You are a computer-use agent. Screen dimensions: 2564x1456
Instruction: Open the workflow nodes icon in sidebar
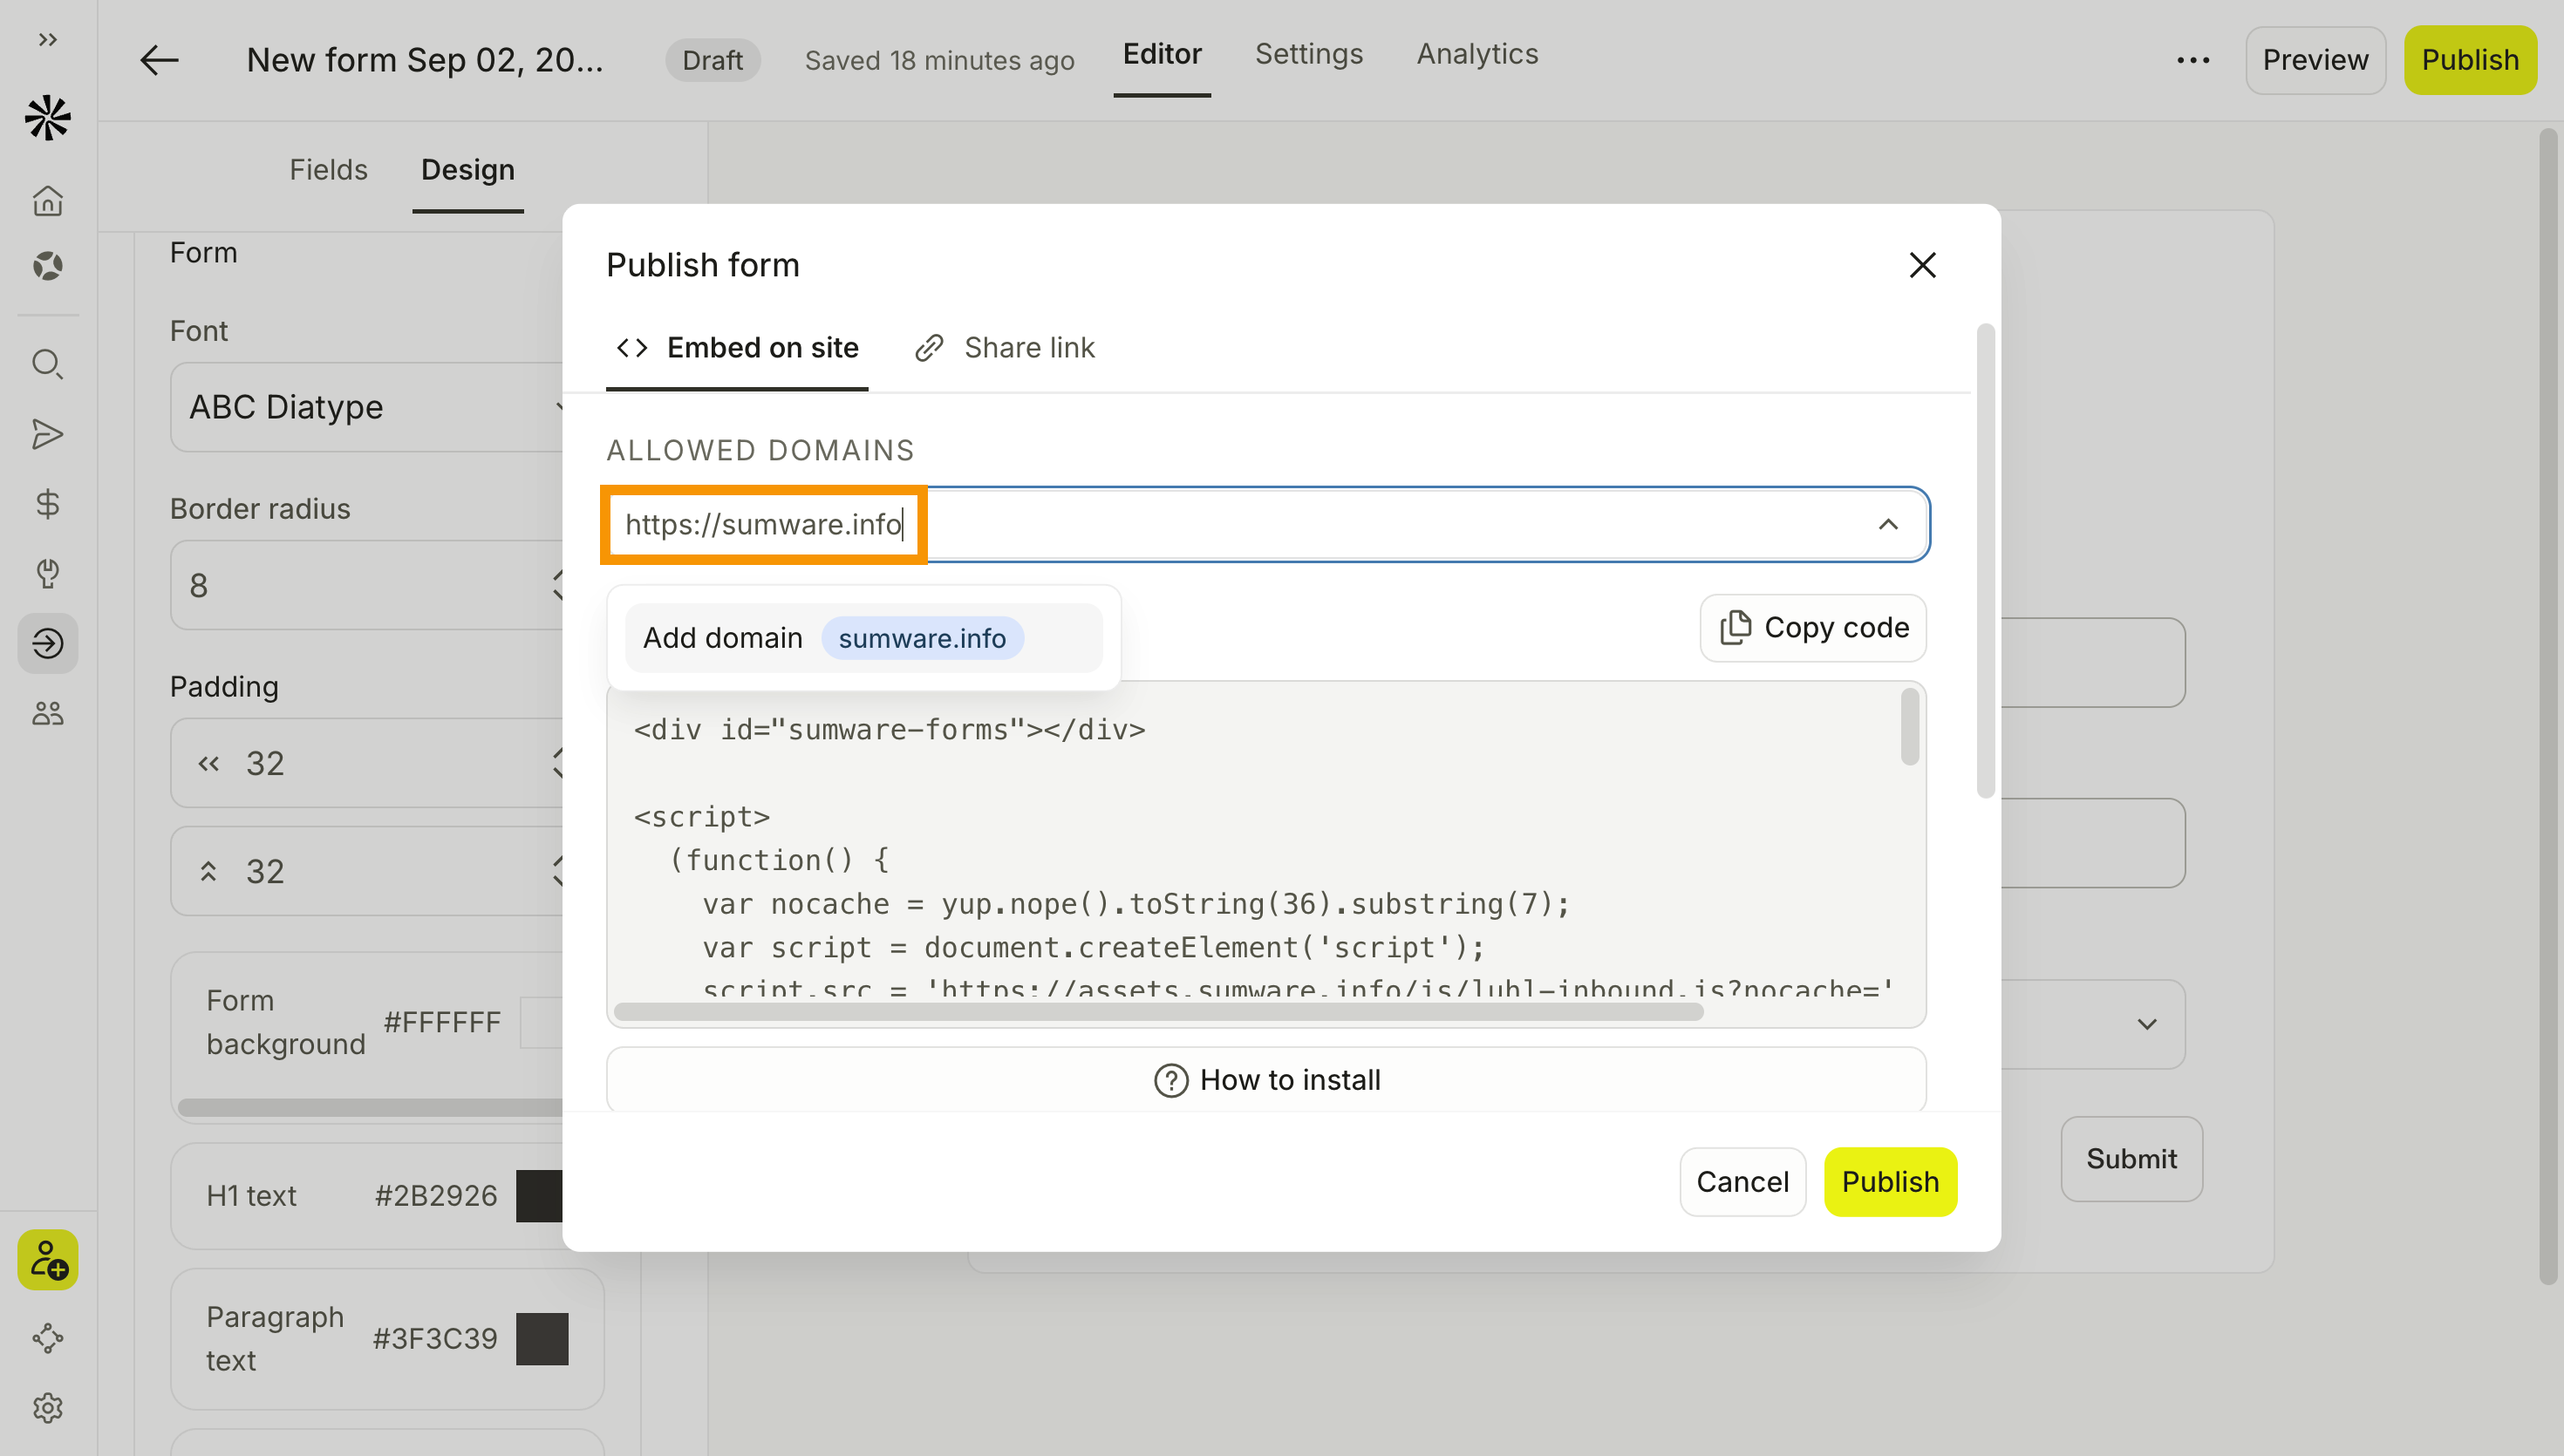(47, 1338)
